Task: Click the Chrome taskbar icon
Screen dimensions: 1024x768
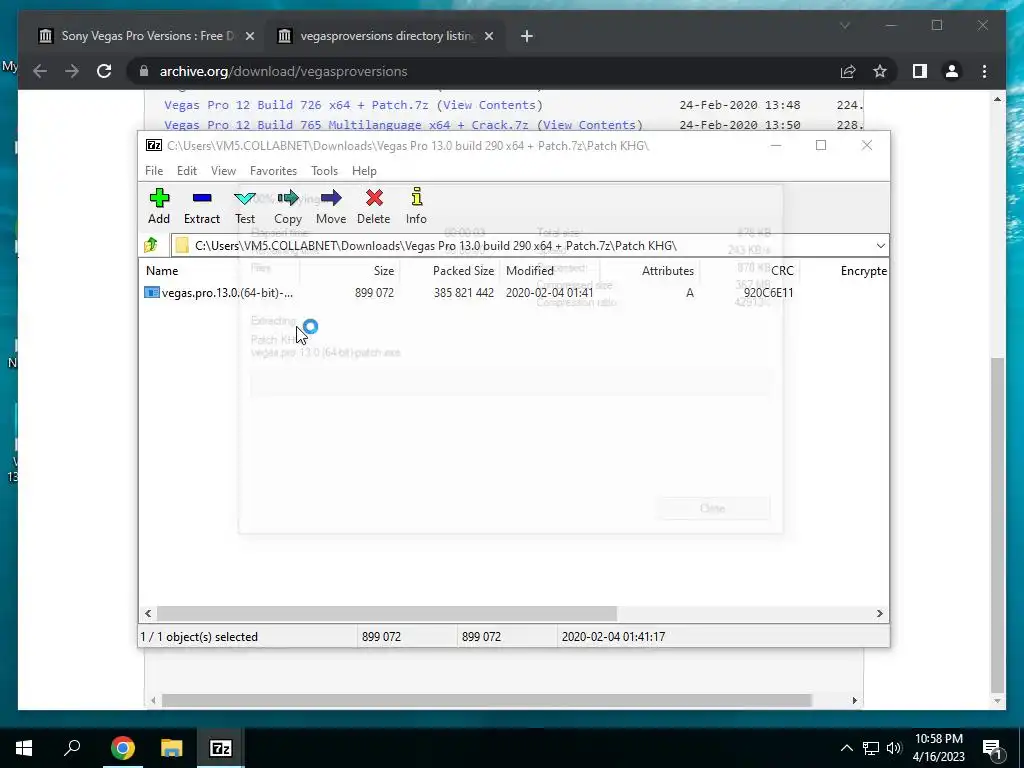Action: pyautogui.click(x=122, y=748)
